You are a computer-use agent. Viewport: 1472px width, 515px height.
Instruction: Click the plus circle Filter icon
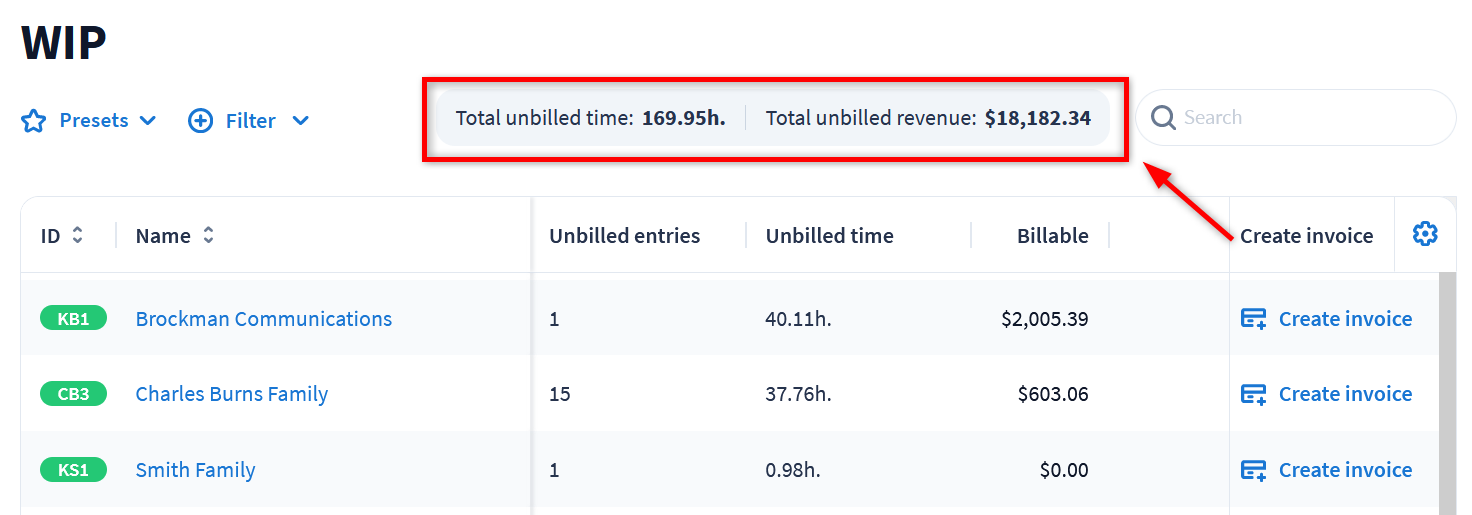coord(200,121)
